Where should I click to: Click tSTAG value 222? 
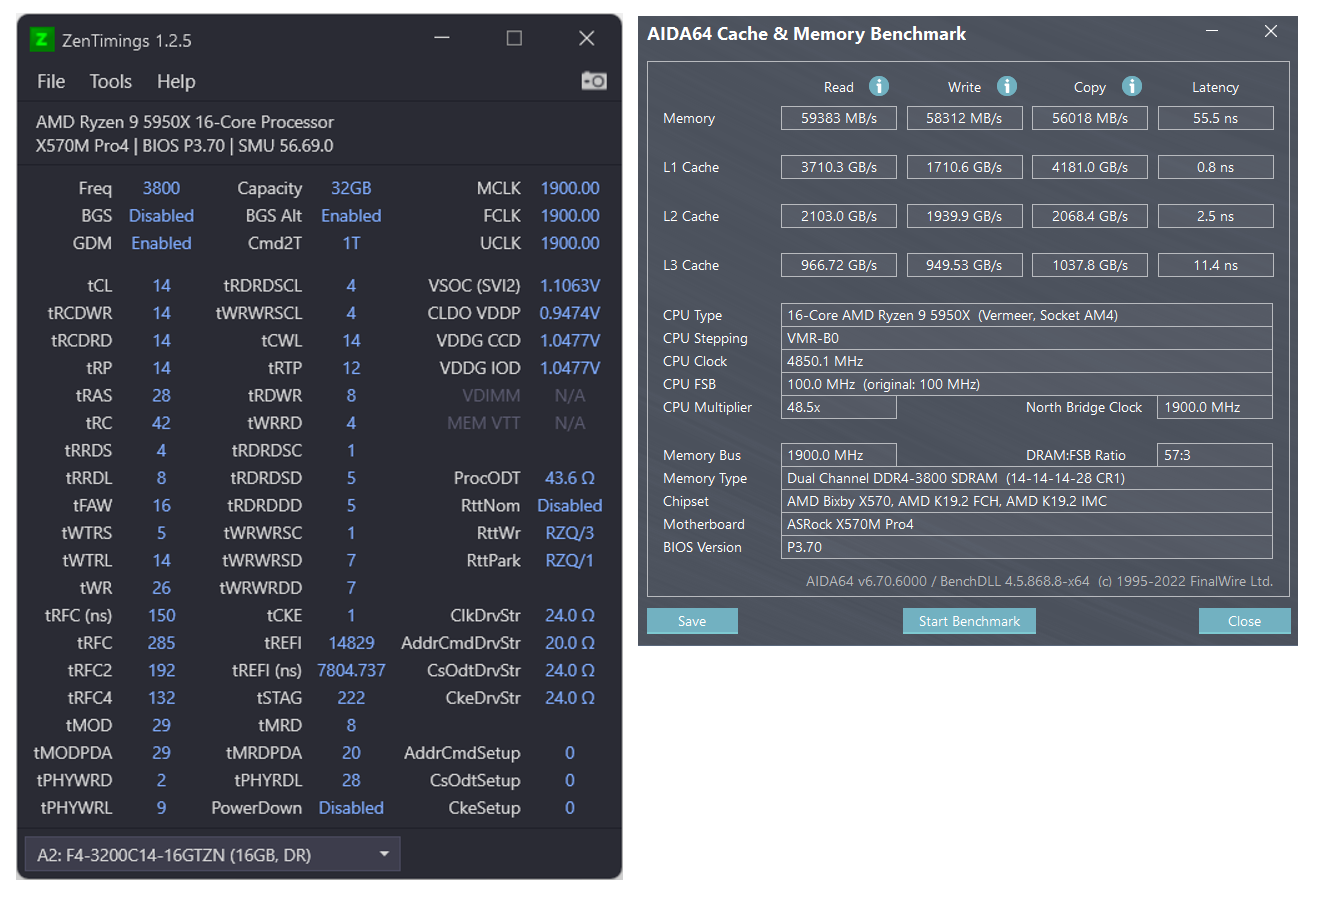[x=351, y=698]
